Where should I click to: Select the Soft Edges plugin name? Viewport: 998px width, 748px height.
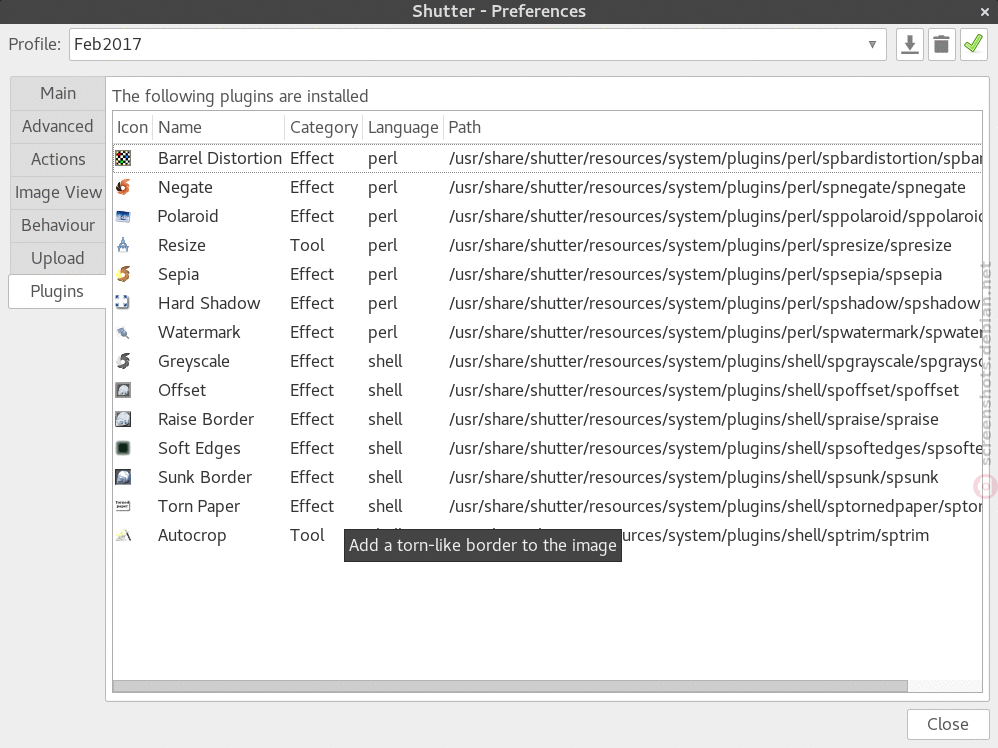tap(199, 448)
